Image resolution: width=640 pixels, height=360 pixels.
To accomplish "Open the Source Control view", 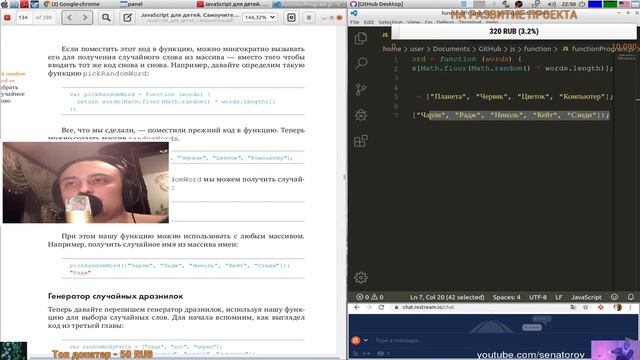I will (x=361, y=89).
